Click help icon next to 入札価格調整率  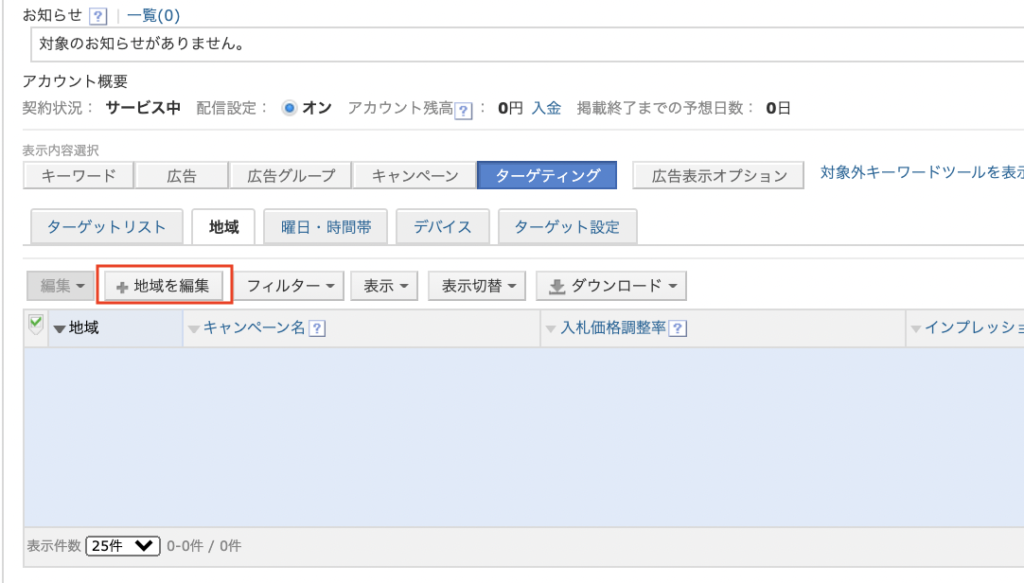pos(678,328)
